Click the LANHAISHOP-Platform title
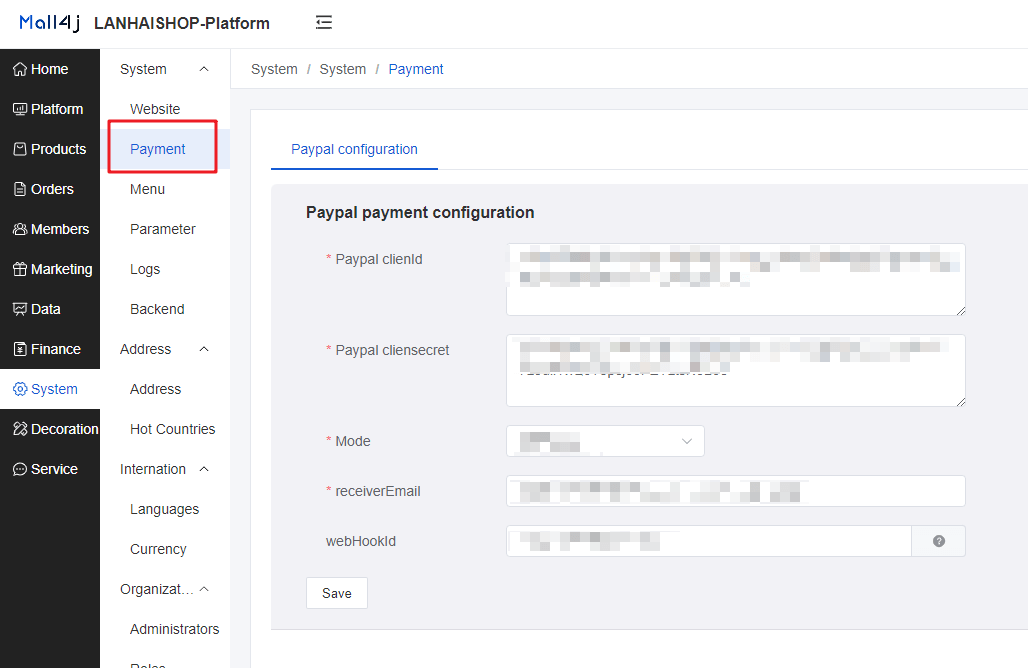The width and height of the screenshot is (1028, 668). pos(182,23)
